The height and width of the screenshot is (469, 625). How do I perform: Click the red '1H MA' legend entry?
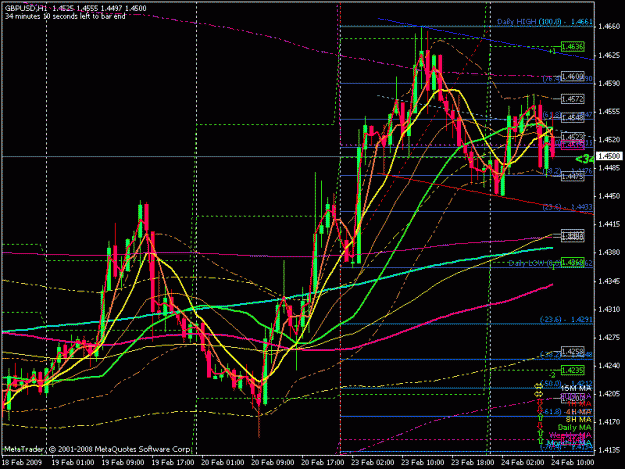[580, 404]
